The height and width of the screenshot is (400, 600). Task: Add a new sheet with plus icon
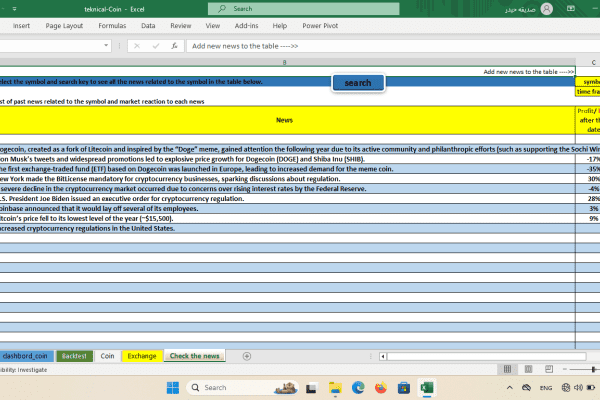point(247,356)
